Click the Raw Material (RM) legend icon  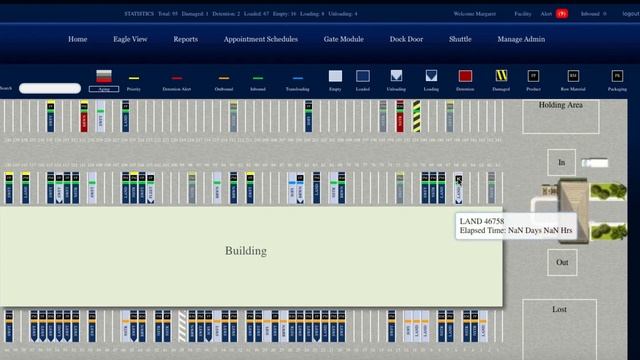(x=573, y=76)
